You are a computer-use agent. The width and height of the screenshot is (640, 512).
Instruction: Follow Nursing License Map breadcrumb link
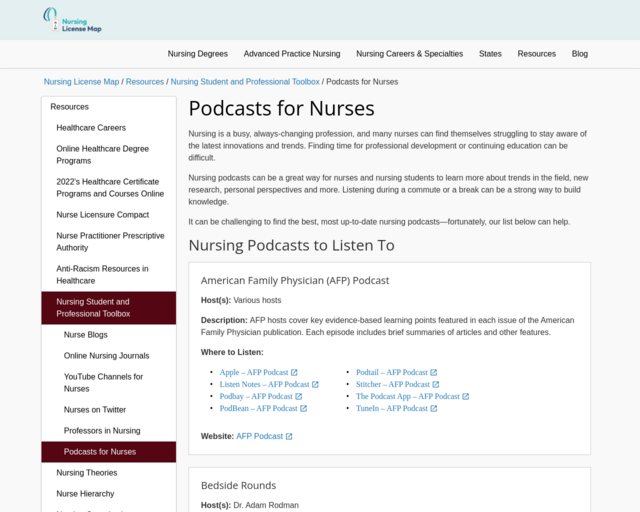(x=81, y=82)
